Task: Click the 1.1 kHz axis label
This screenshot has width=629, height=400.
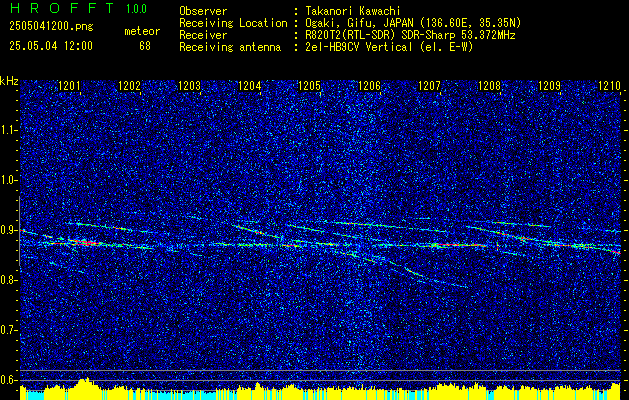Action: coord(9,130)
